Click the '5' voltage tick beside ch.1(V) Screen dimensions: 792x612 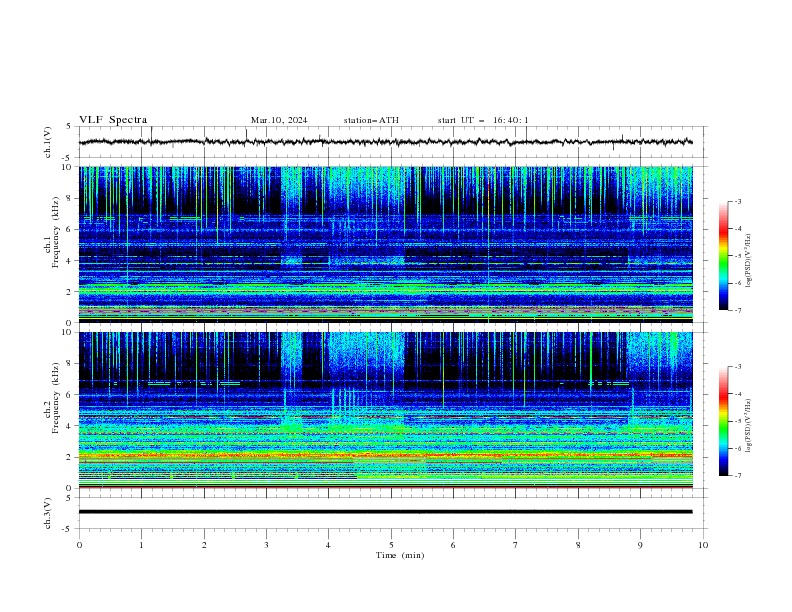click(70, 126)
